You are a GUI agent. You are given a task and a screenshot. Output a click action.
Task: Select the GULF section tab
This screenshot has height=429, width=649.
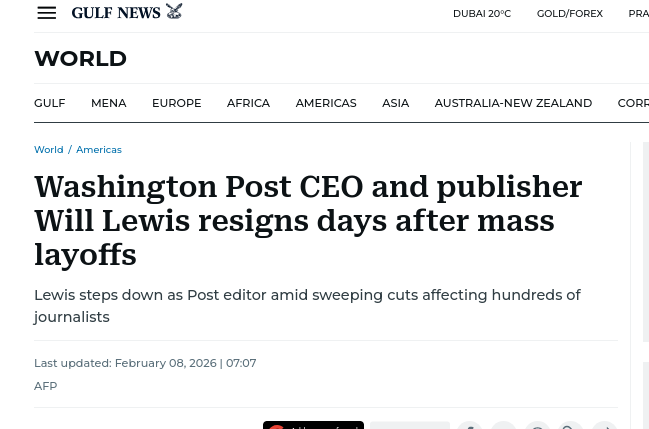tap(49, 103)
